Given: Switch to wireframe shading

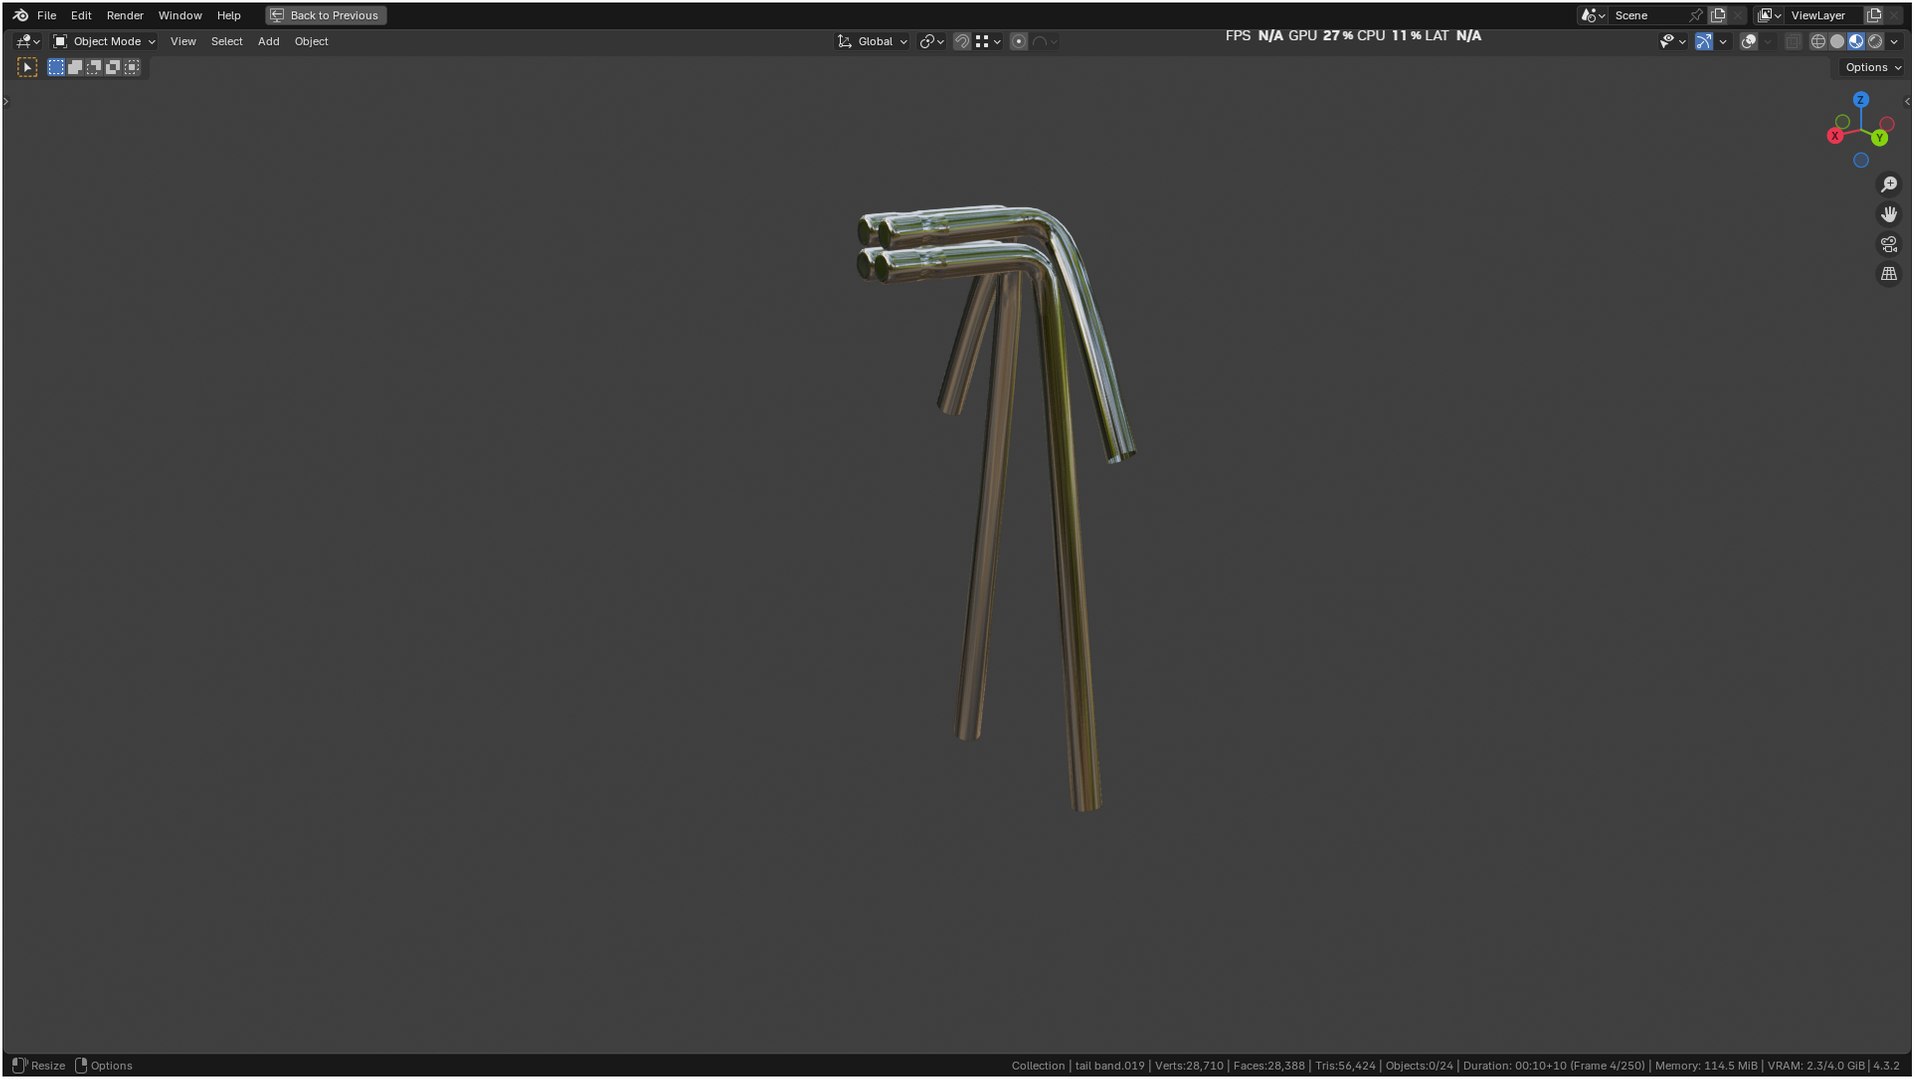Looking at the screenshot, I should pyautogui.click(x=1818, y=41).
